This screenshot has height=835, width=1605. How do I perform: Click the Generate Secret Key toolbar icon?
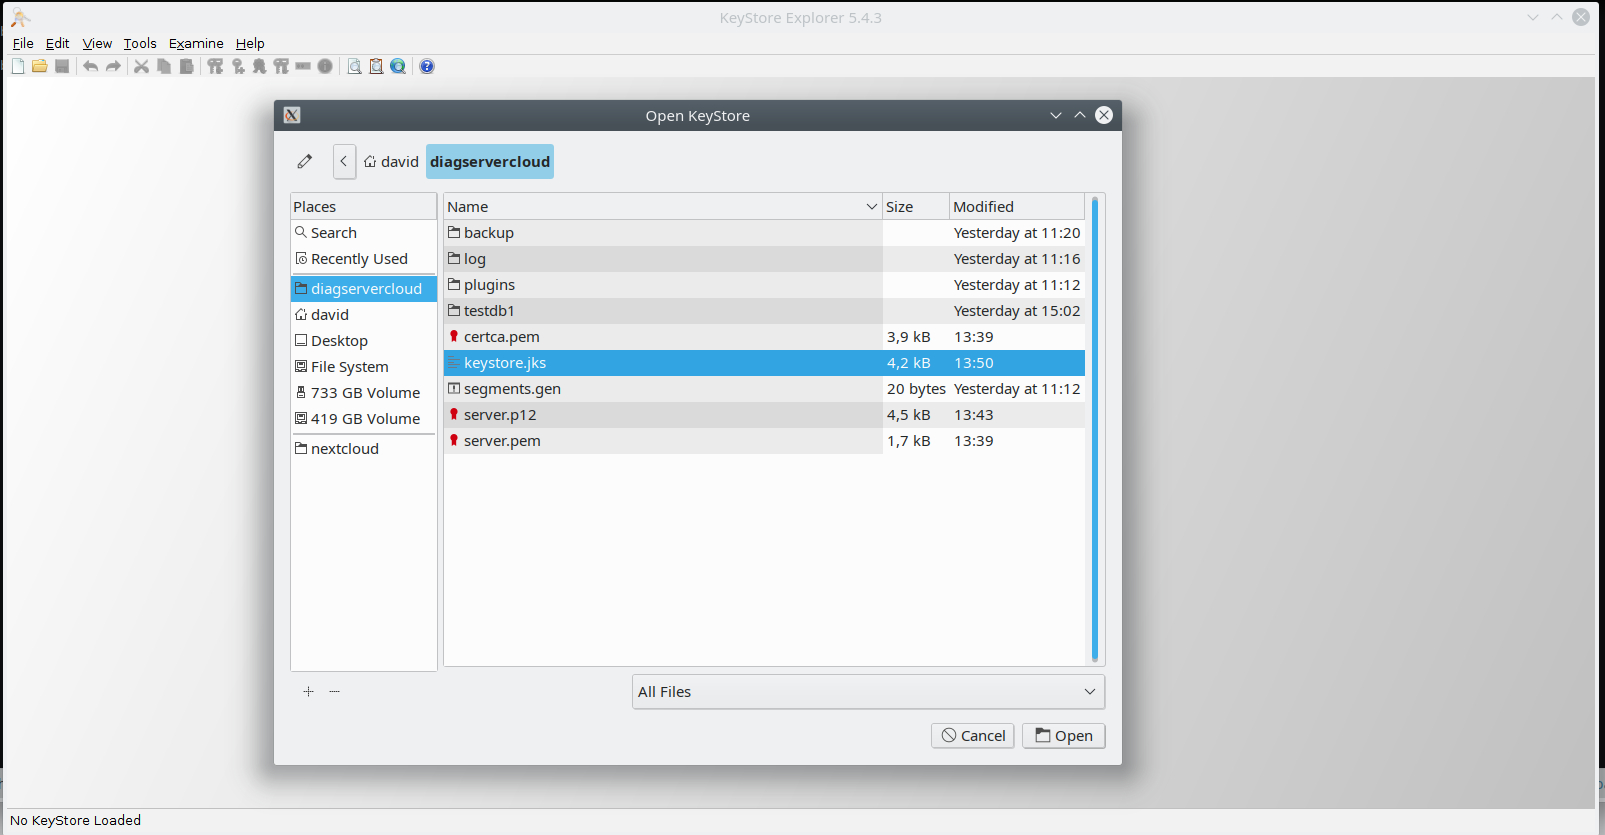coord(238,66)
